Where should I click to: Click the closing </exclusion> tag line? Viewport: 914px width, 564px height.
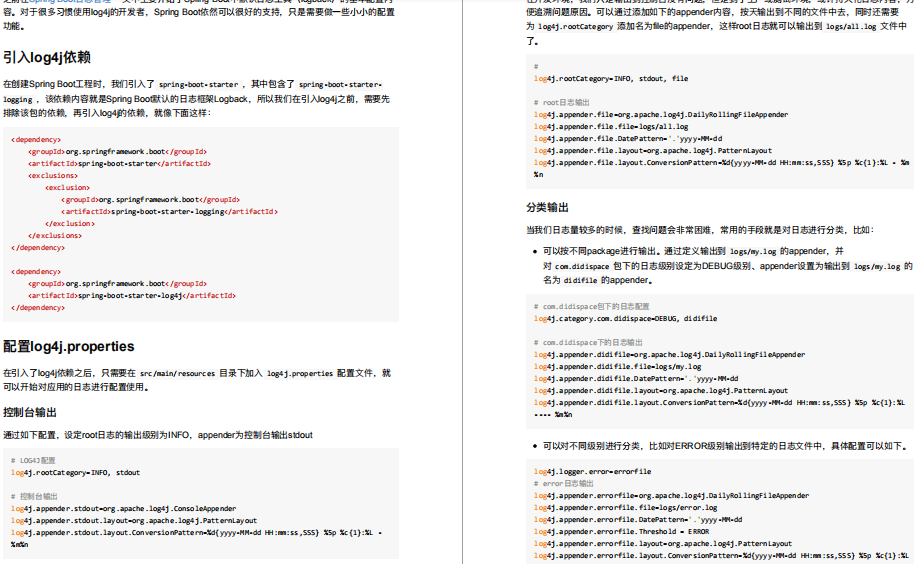(x=70, y=224)
